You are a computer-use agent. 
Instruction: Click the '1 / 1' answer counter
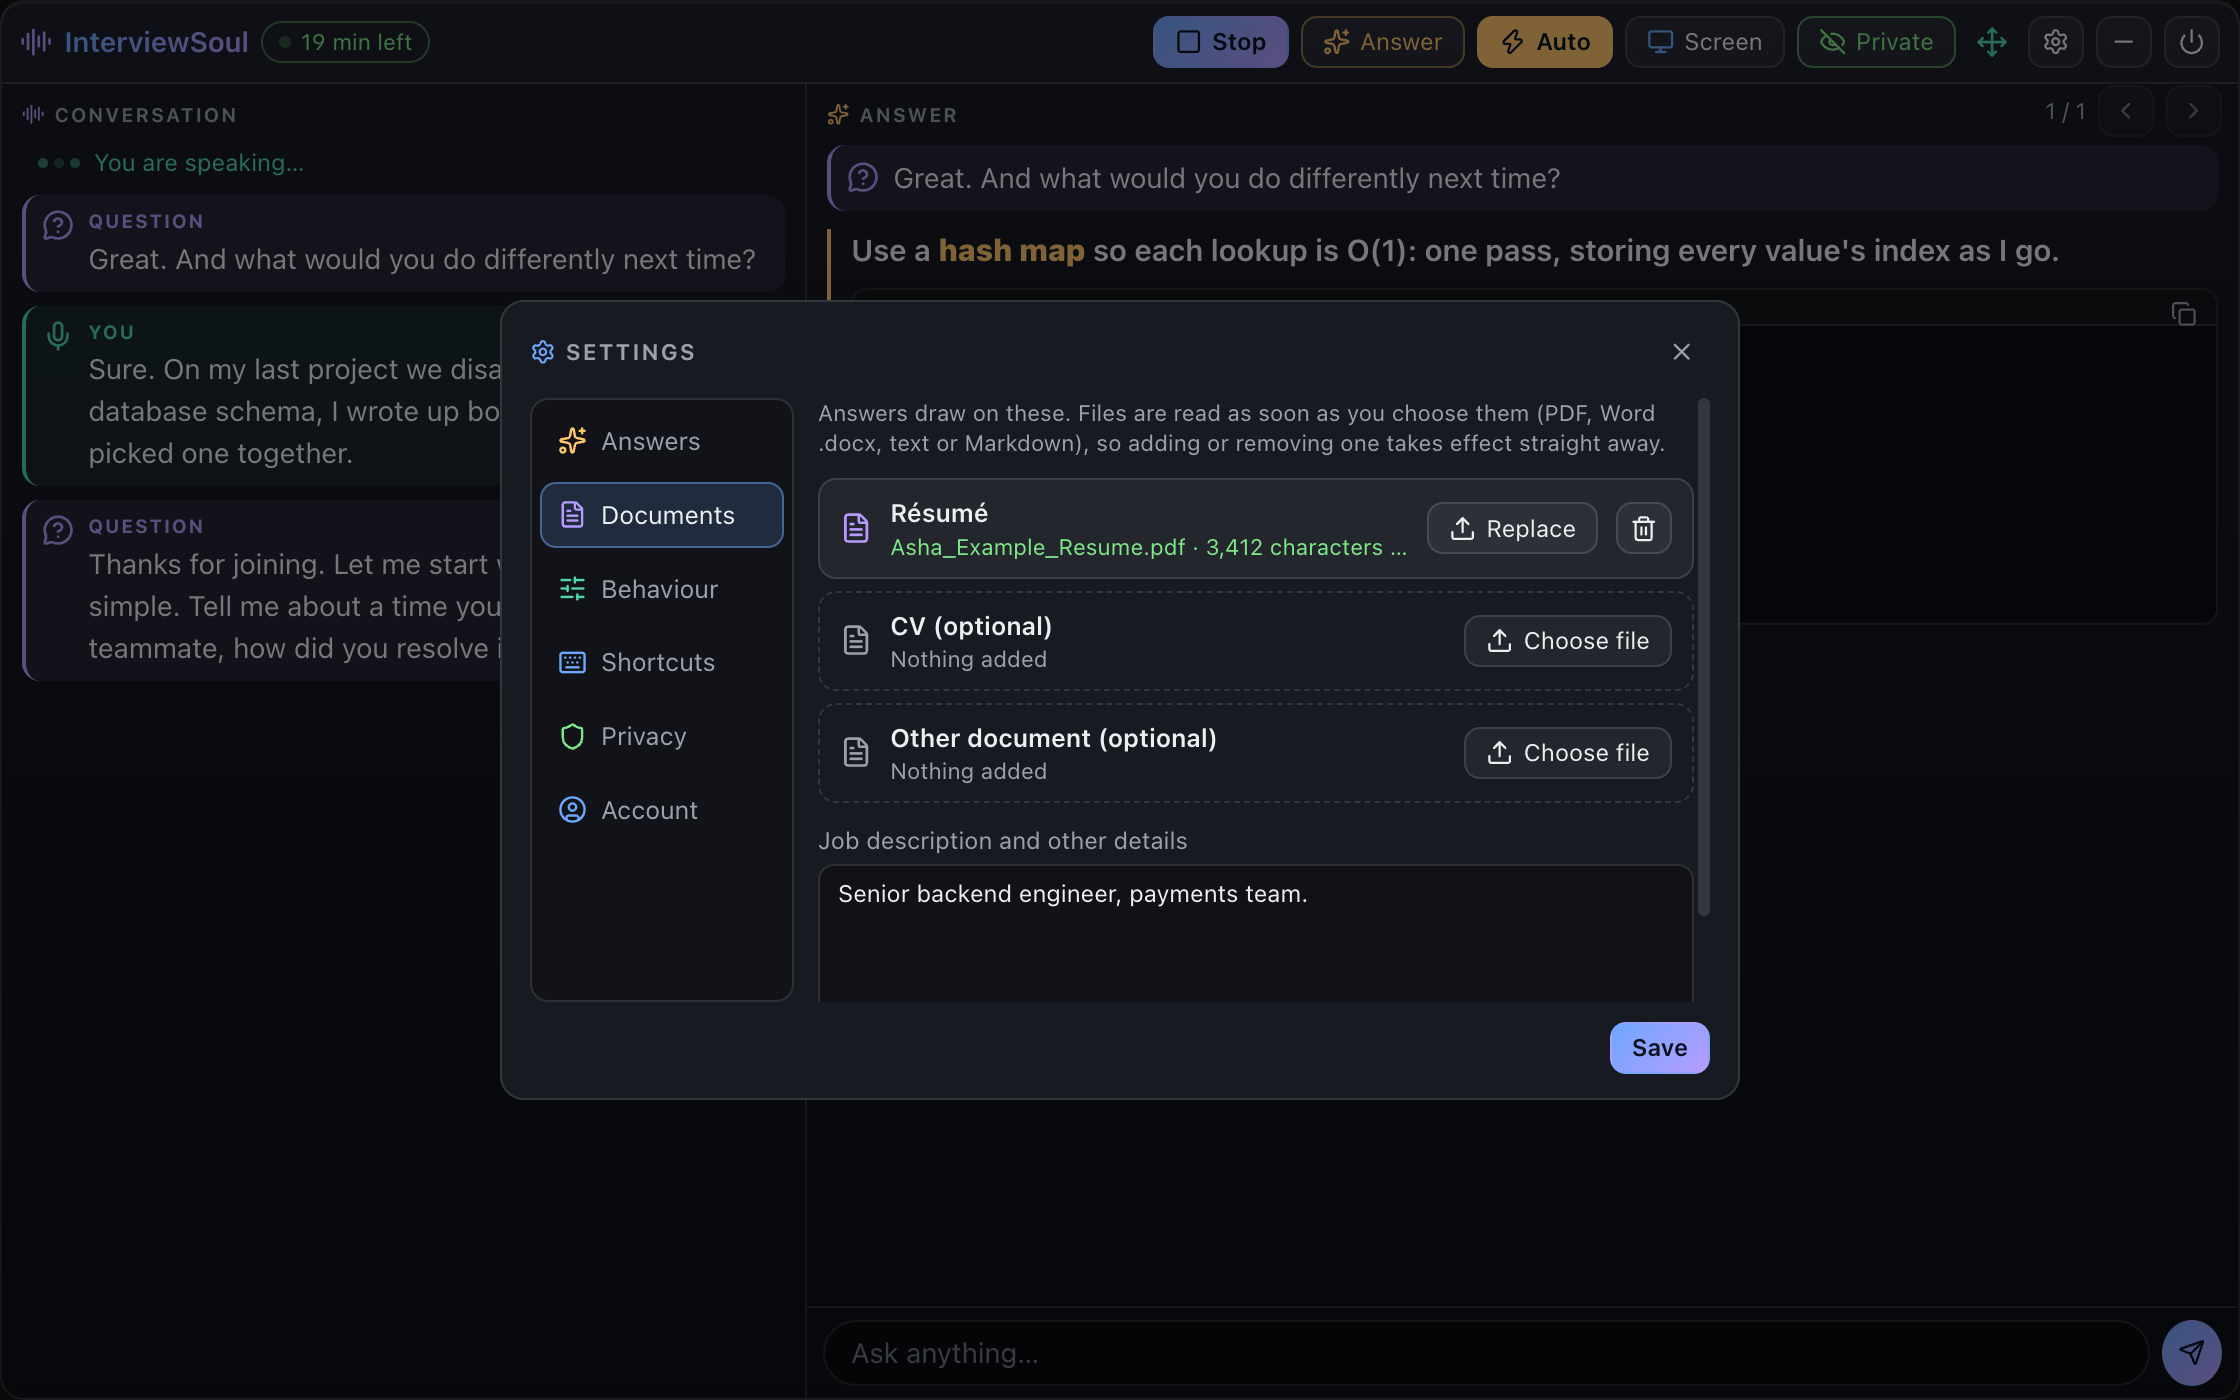click(x=2065, y=111)
